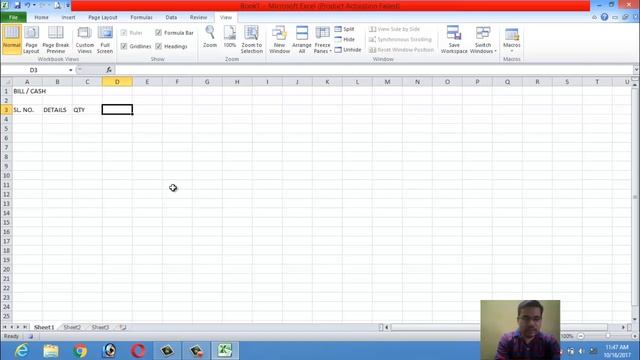Image resolution: width=640 pixels, height=360 pixels.
Task: Click the zoom out minus button
Action: point(581,336)
